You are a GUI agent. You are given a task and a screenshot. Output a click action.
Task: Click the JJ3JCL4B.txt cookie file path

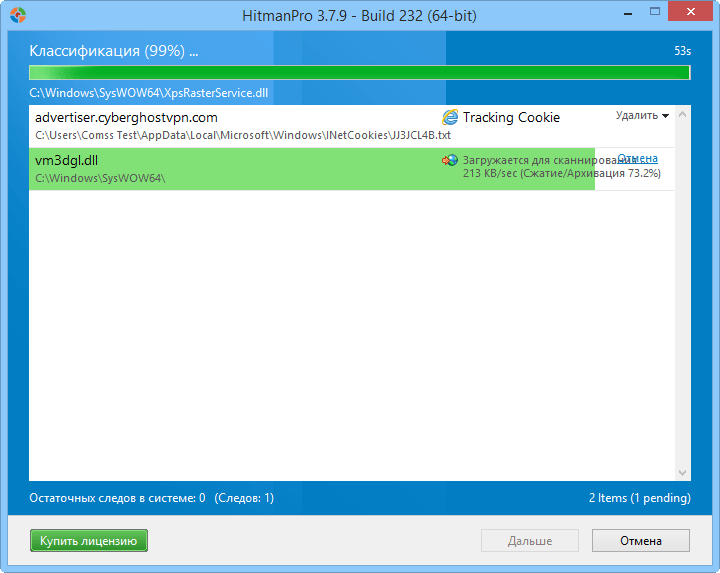(x=243, y=135)
